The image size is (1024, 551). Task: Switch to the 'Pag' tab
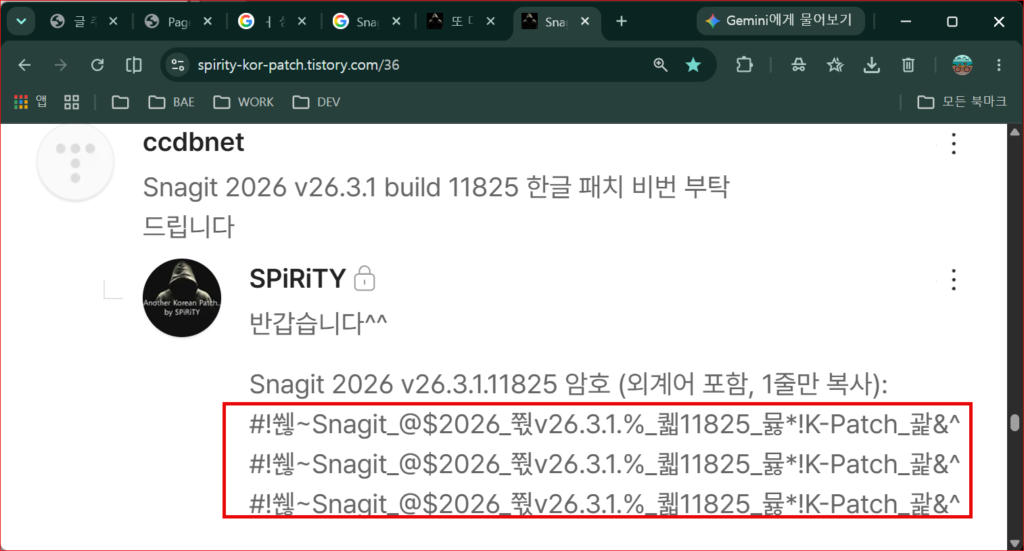pyautogui.click(x=179, y=22)
